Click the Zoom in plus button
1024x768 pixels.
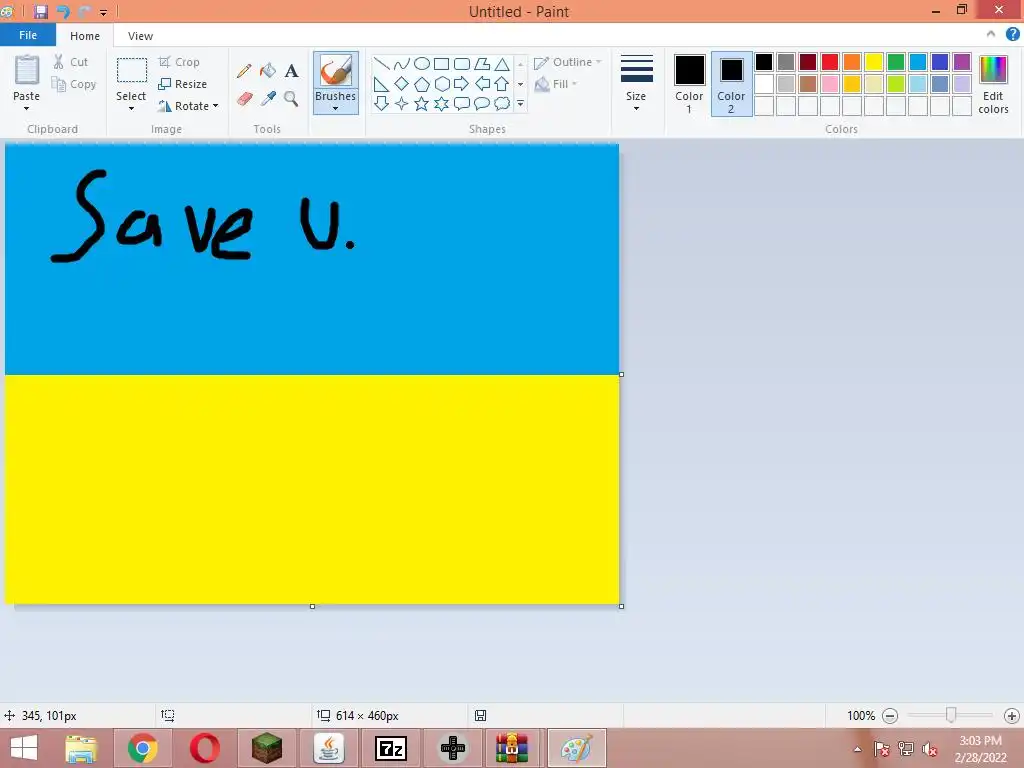click(x=1012, y=716)
